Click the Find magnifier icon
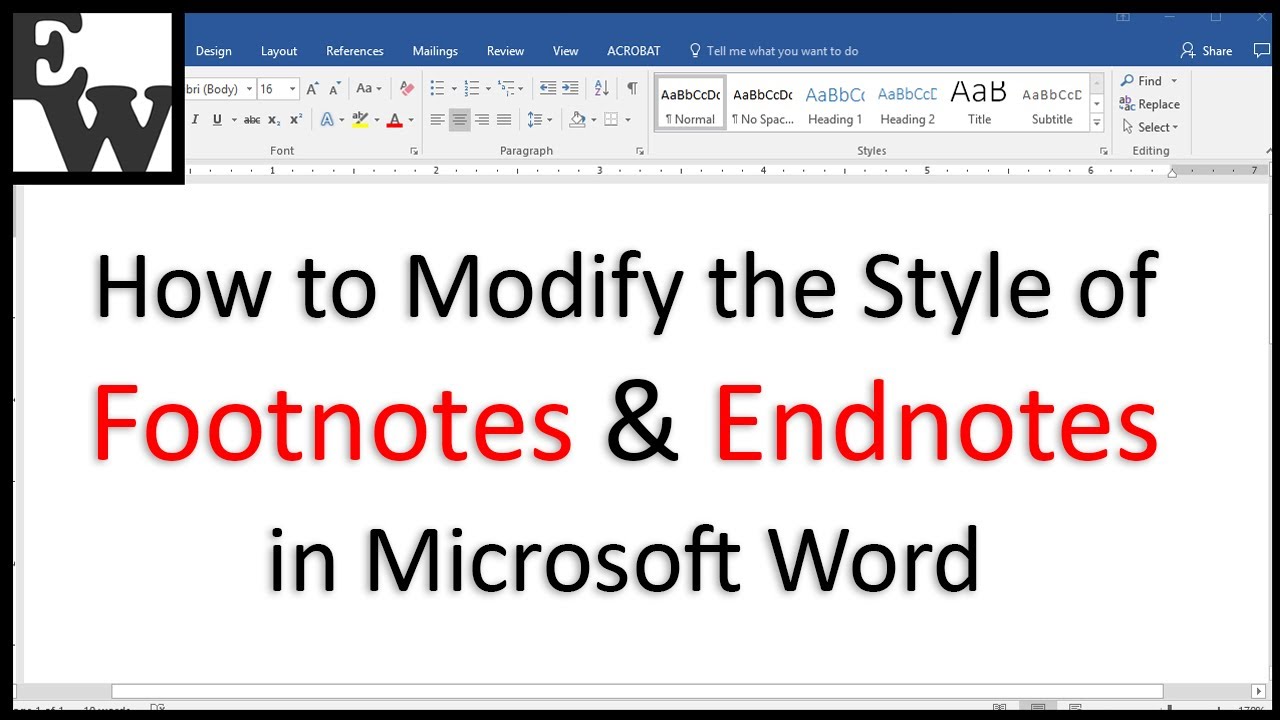This screenshot has height=720, width=1280. (1128, 81)
